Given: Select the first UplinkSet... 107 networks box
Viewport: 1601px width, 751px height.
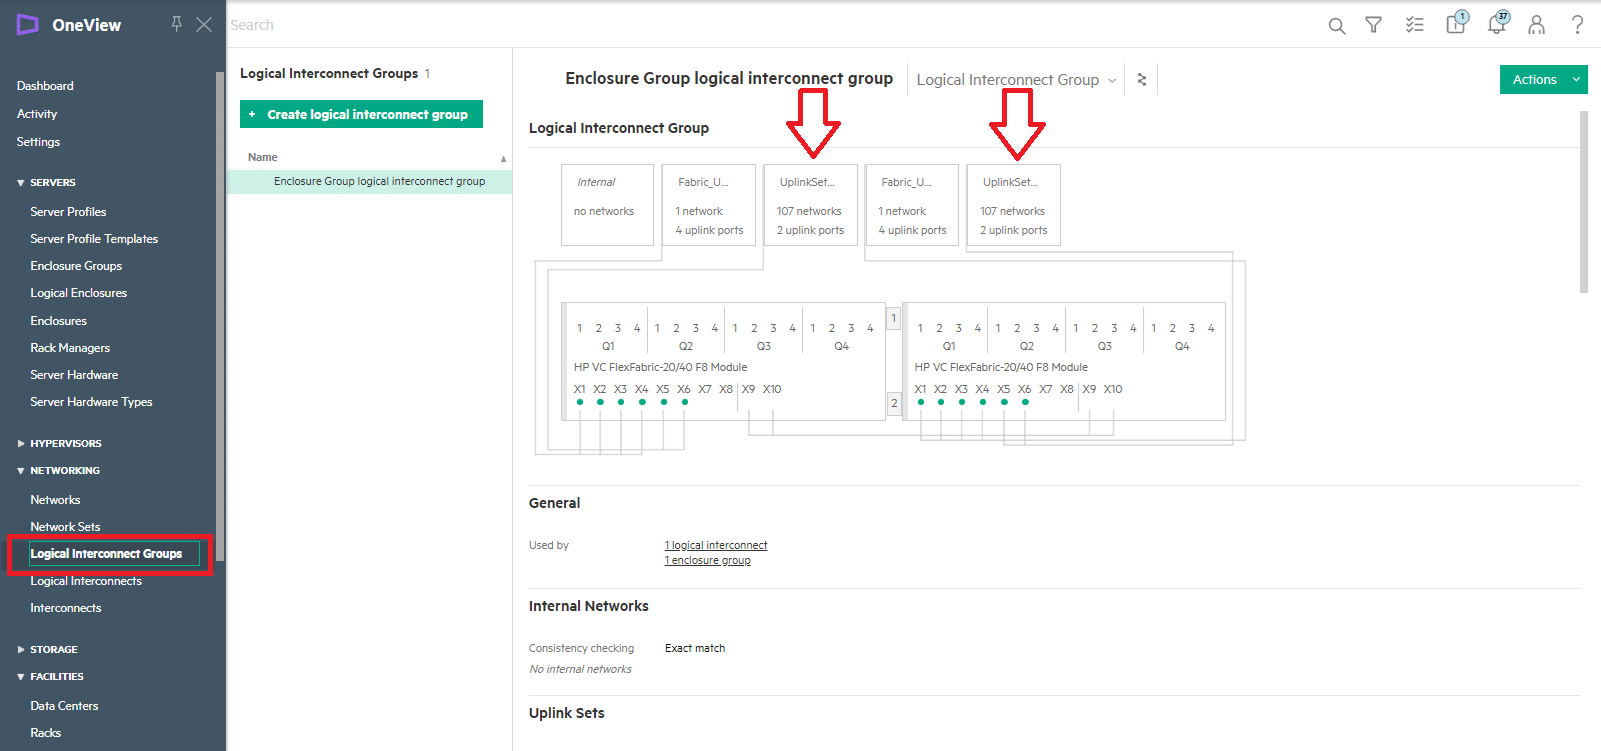Looking at the screenshot, I should pyautogui.click(x=811, y=205).
